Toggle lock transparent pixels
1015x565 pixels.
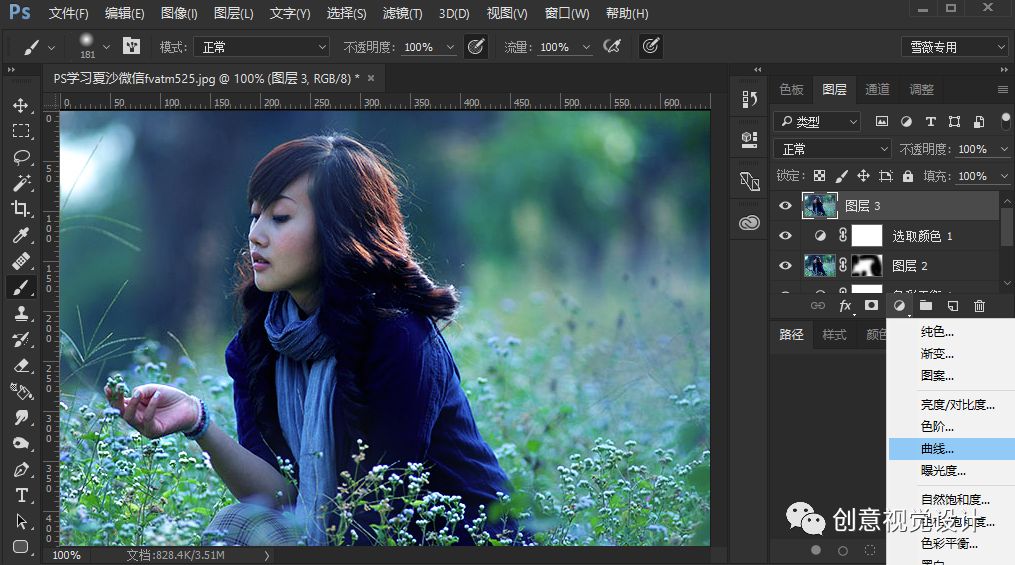pos(820,176)
